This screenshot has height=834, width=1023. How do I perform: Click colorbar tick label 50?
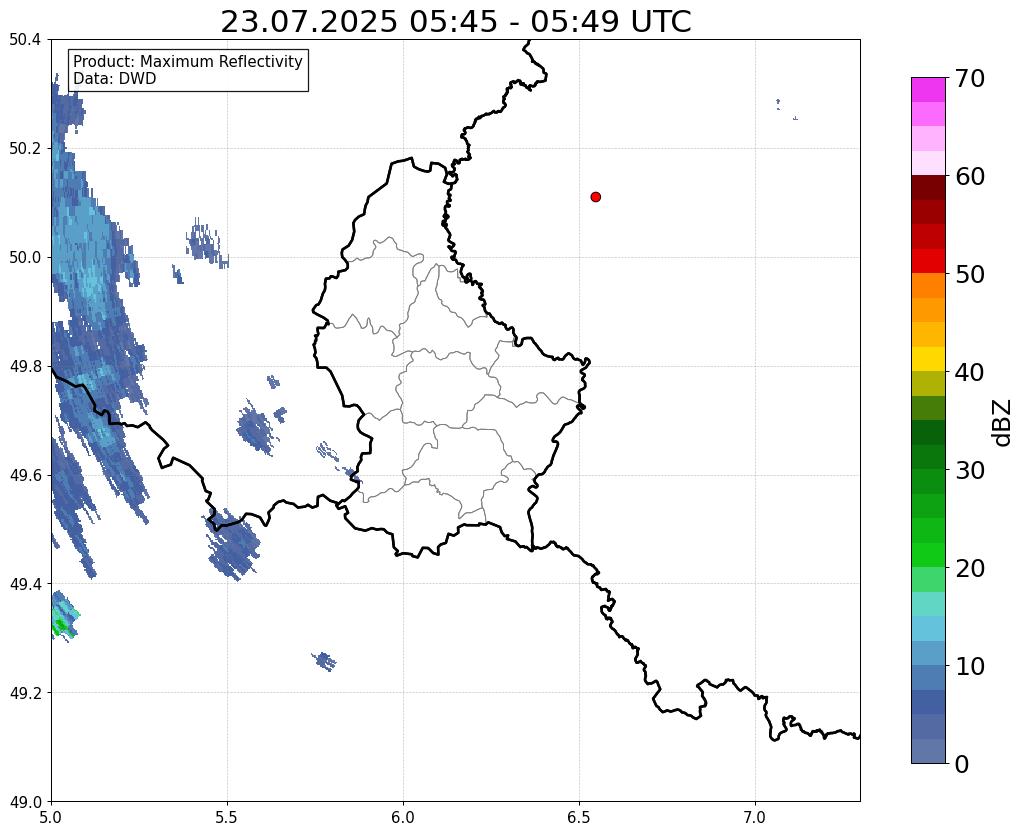[x=970, y=274]
